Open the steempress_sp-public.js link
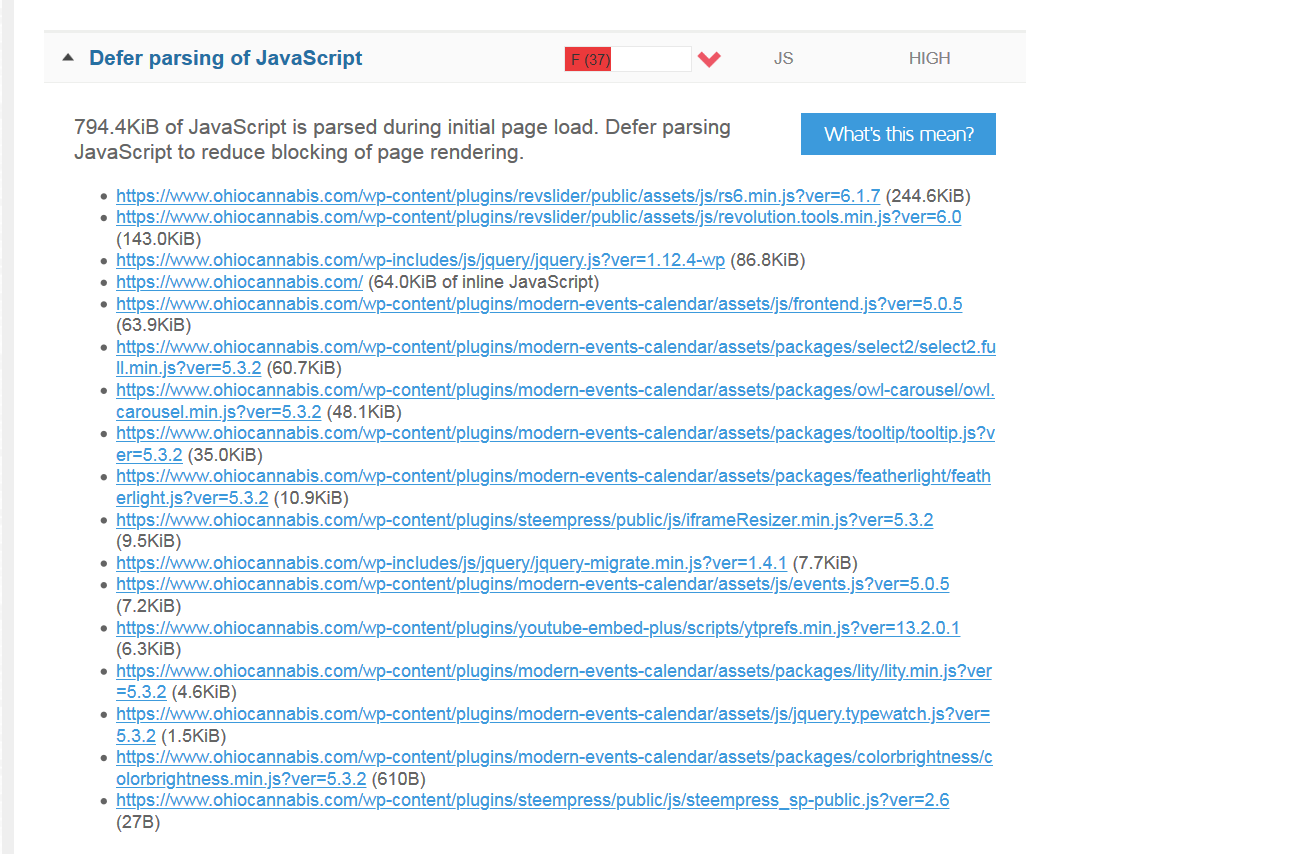The image size is (1312, 854). [x=532, y=800]
